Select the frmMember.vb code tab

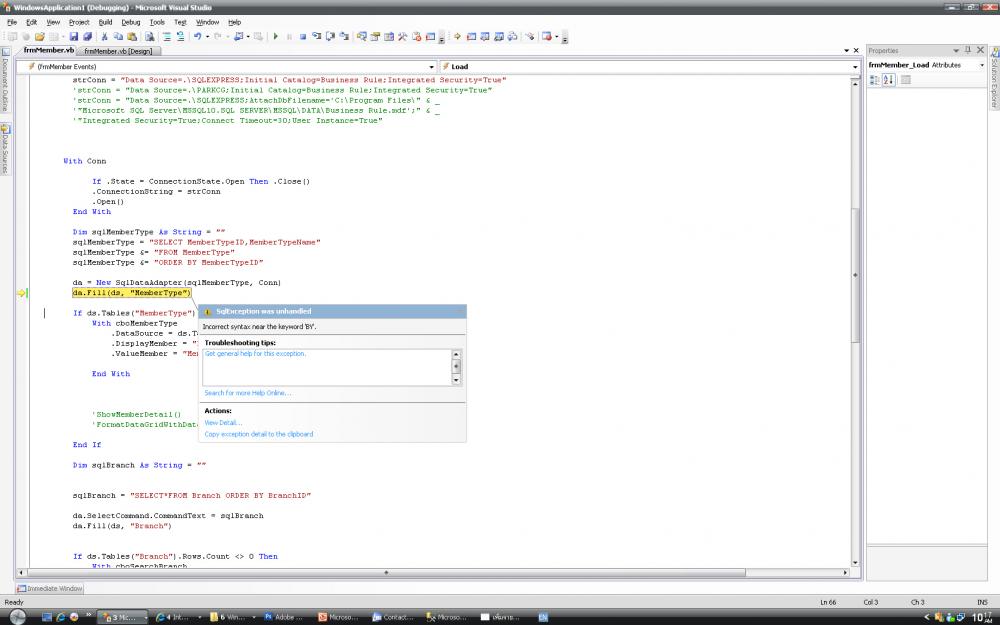point(49,50)
